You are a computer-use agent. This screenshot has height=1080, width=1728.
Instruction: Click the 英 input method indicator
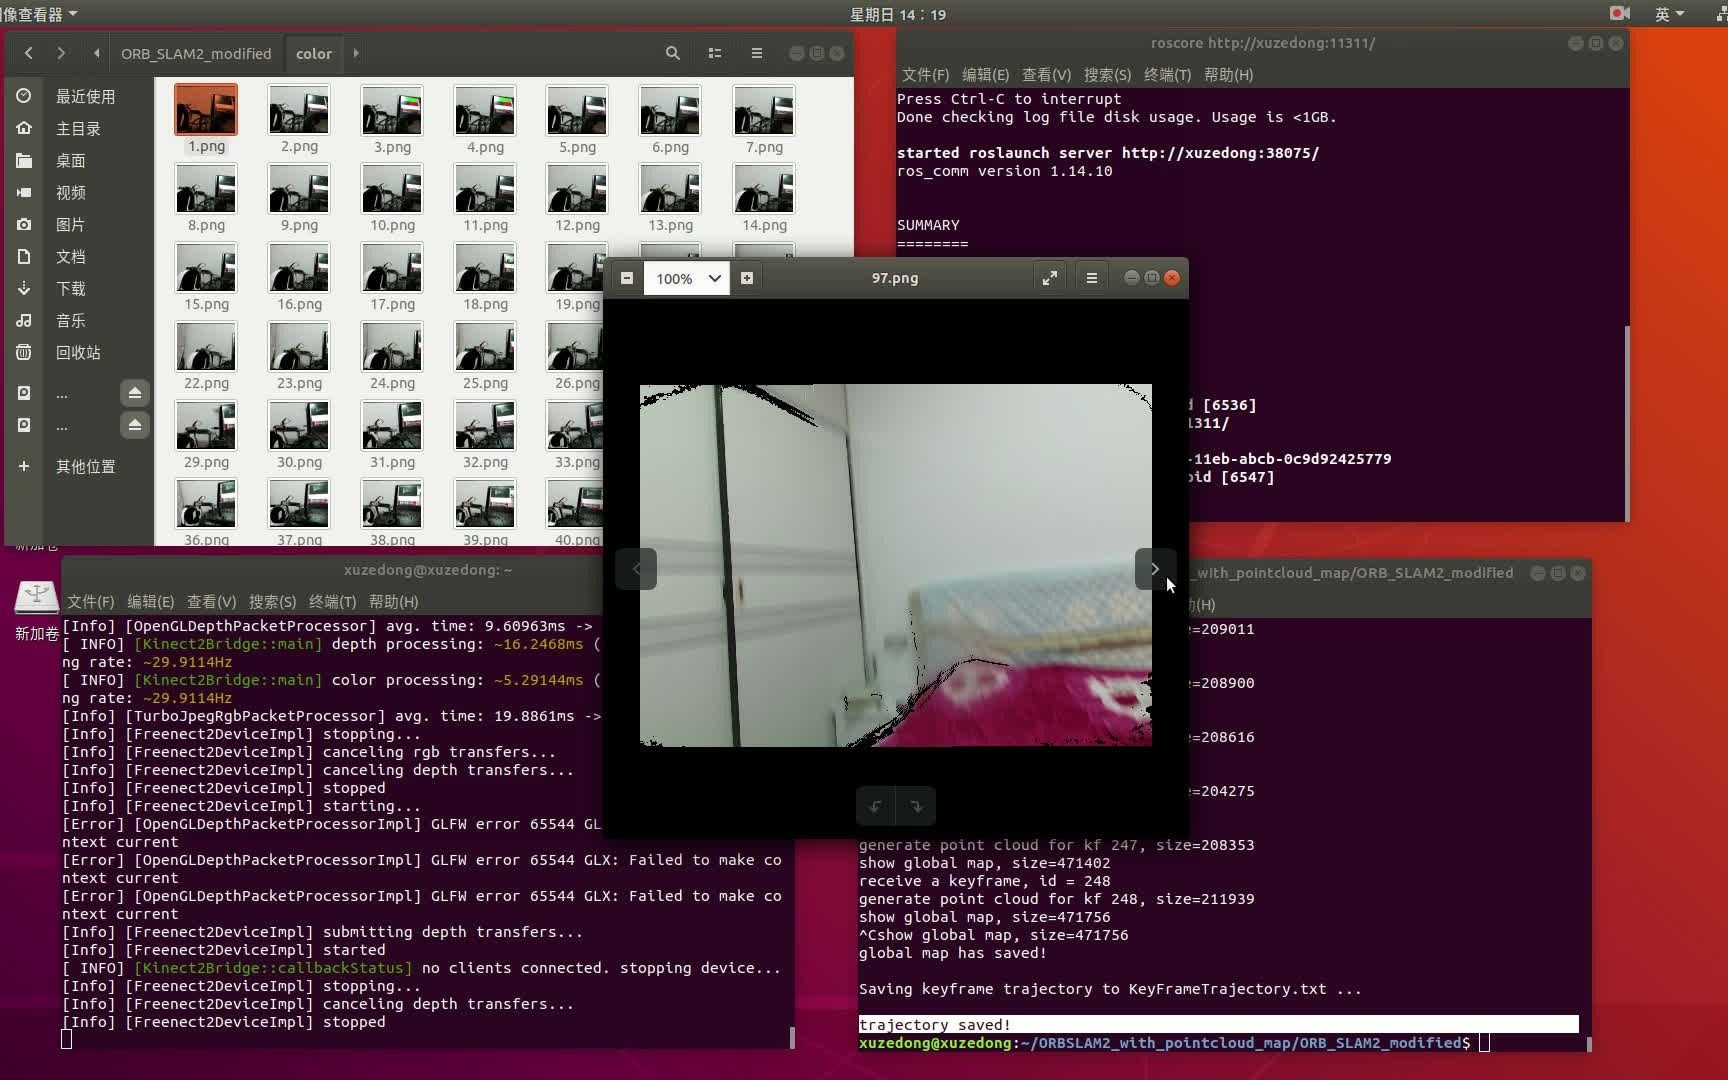point(1664,14)
